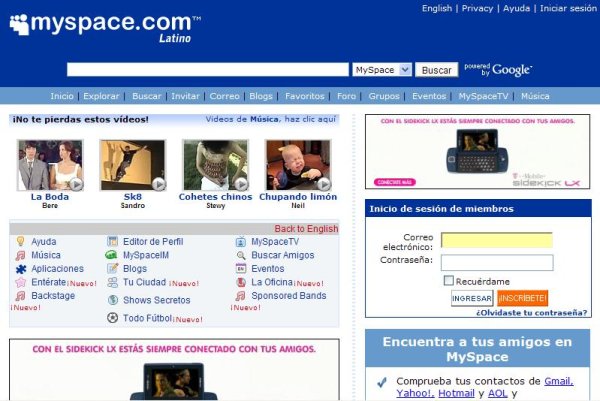Image resolution: width=600 pixels, height=401 pixels.
Task: Click the La Oficina icon
Action: pyautogui.click(x=241, y=282)
